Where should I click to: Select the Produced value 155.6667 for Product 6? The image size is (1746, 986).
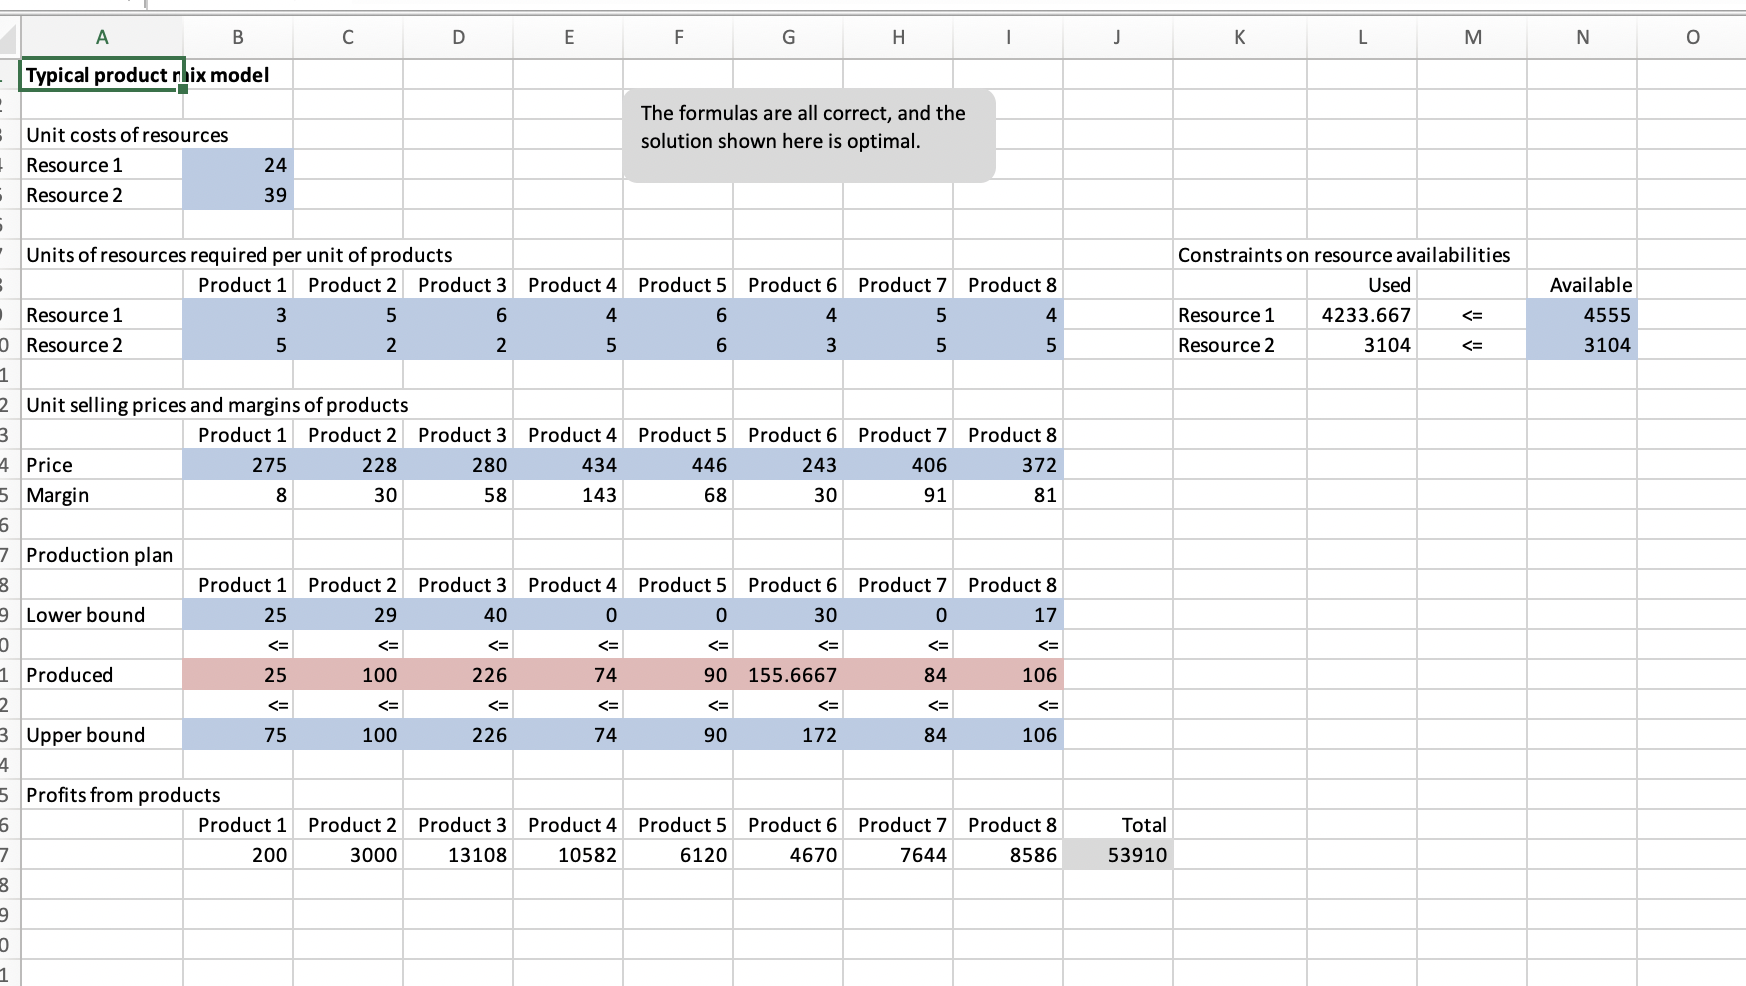tap(789, 675)
